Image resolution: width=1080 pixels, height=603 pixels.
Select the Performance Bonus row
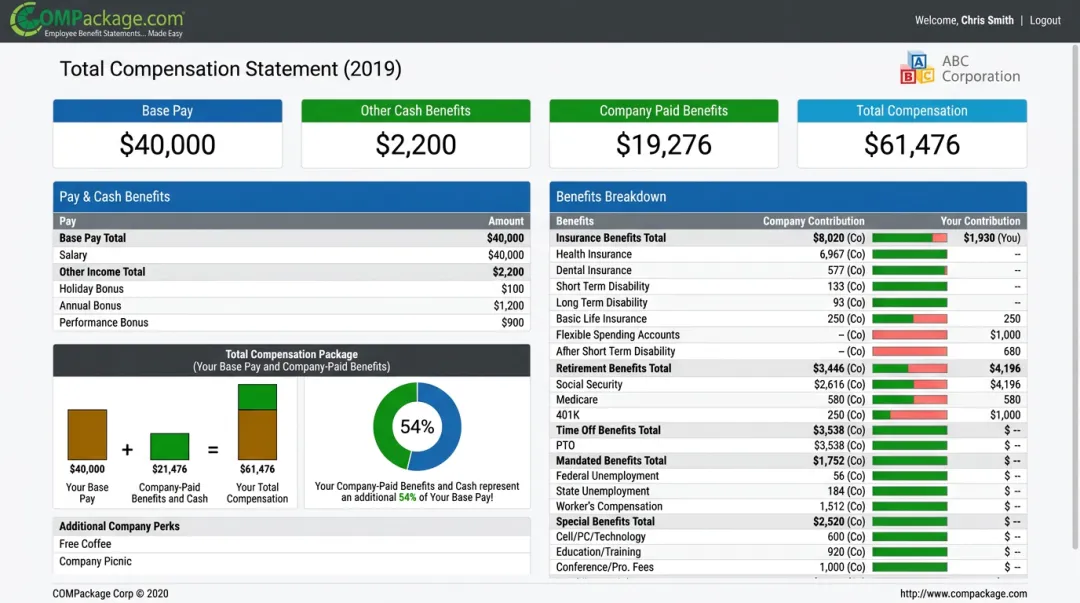(x=291, y=323)
